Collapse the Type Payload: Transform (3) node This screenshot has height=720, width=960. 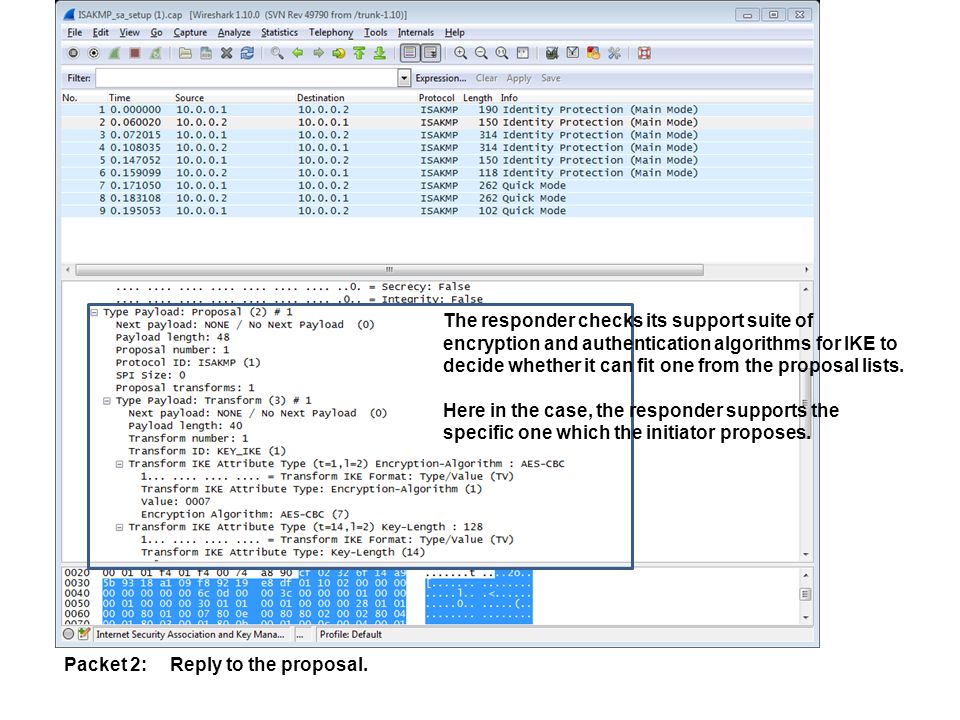(107, 401)
